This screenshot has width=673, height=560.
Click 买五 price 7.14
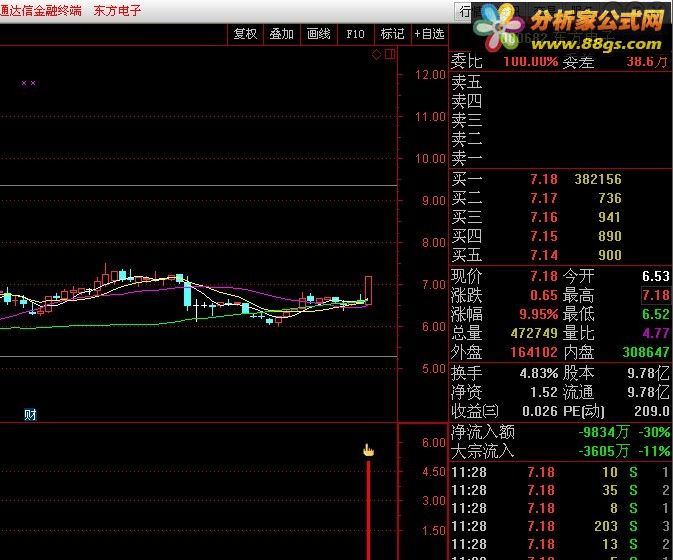pyautogui.click(x=543, y=255)
